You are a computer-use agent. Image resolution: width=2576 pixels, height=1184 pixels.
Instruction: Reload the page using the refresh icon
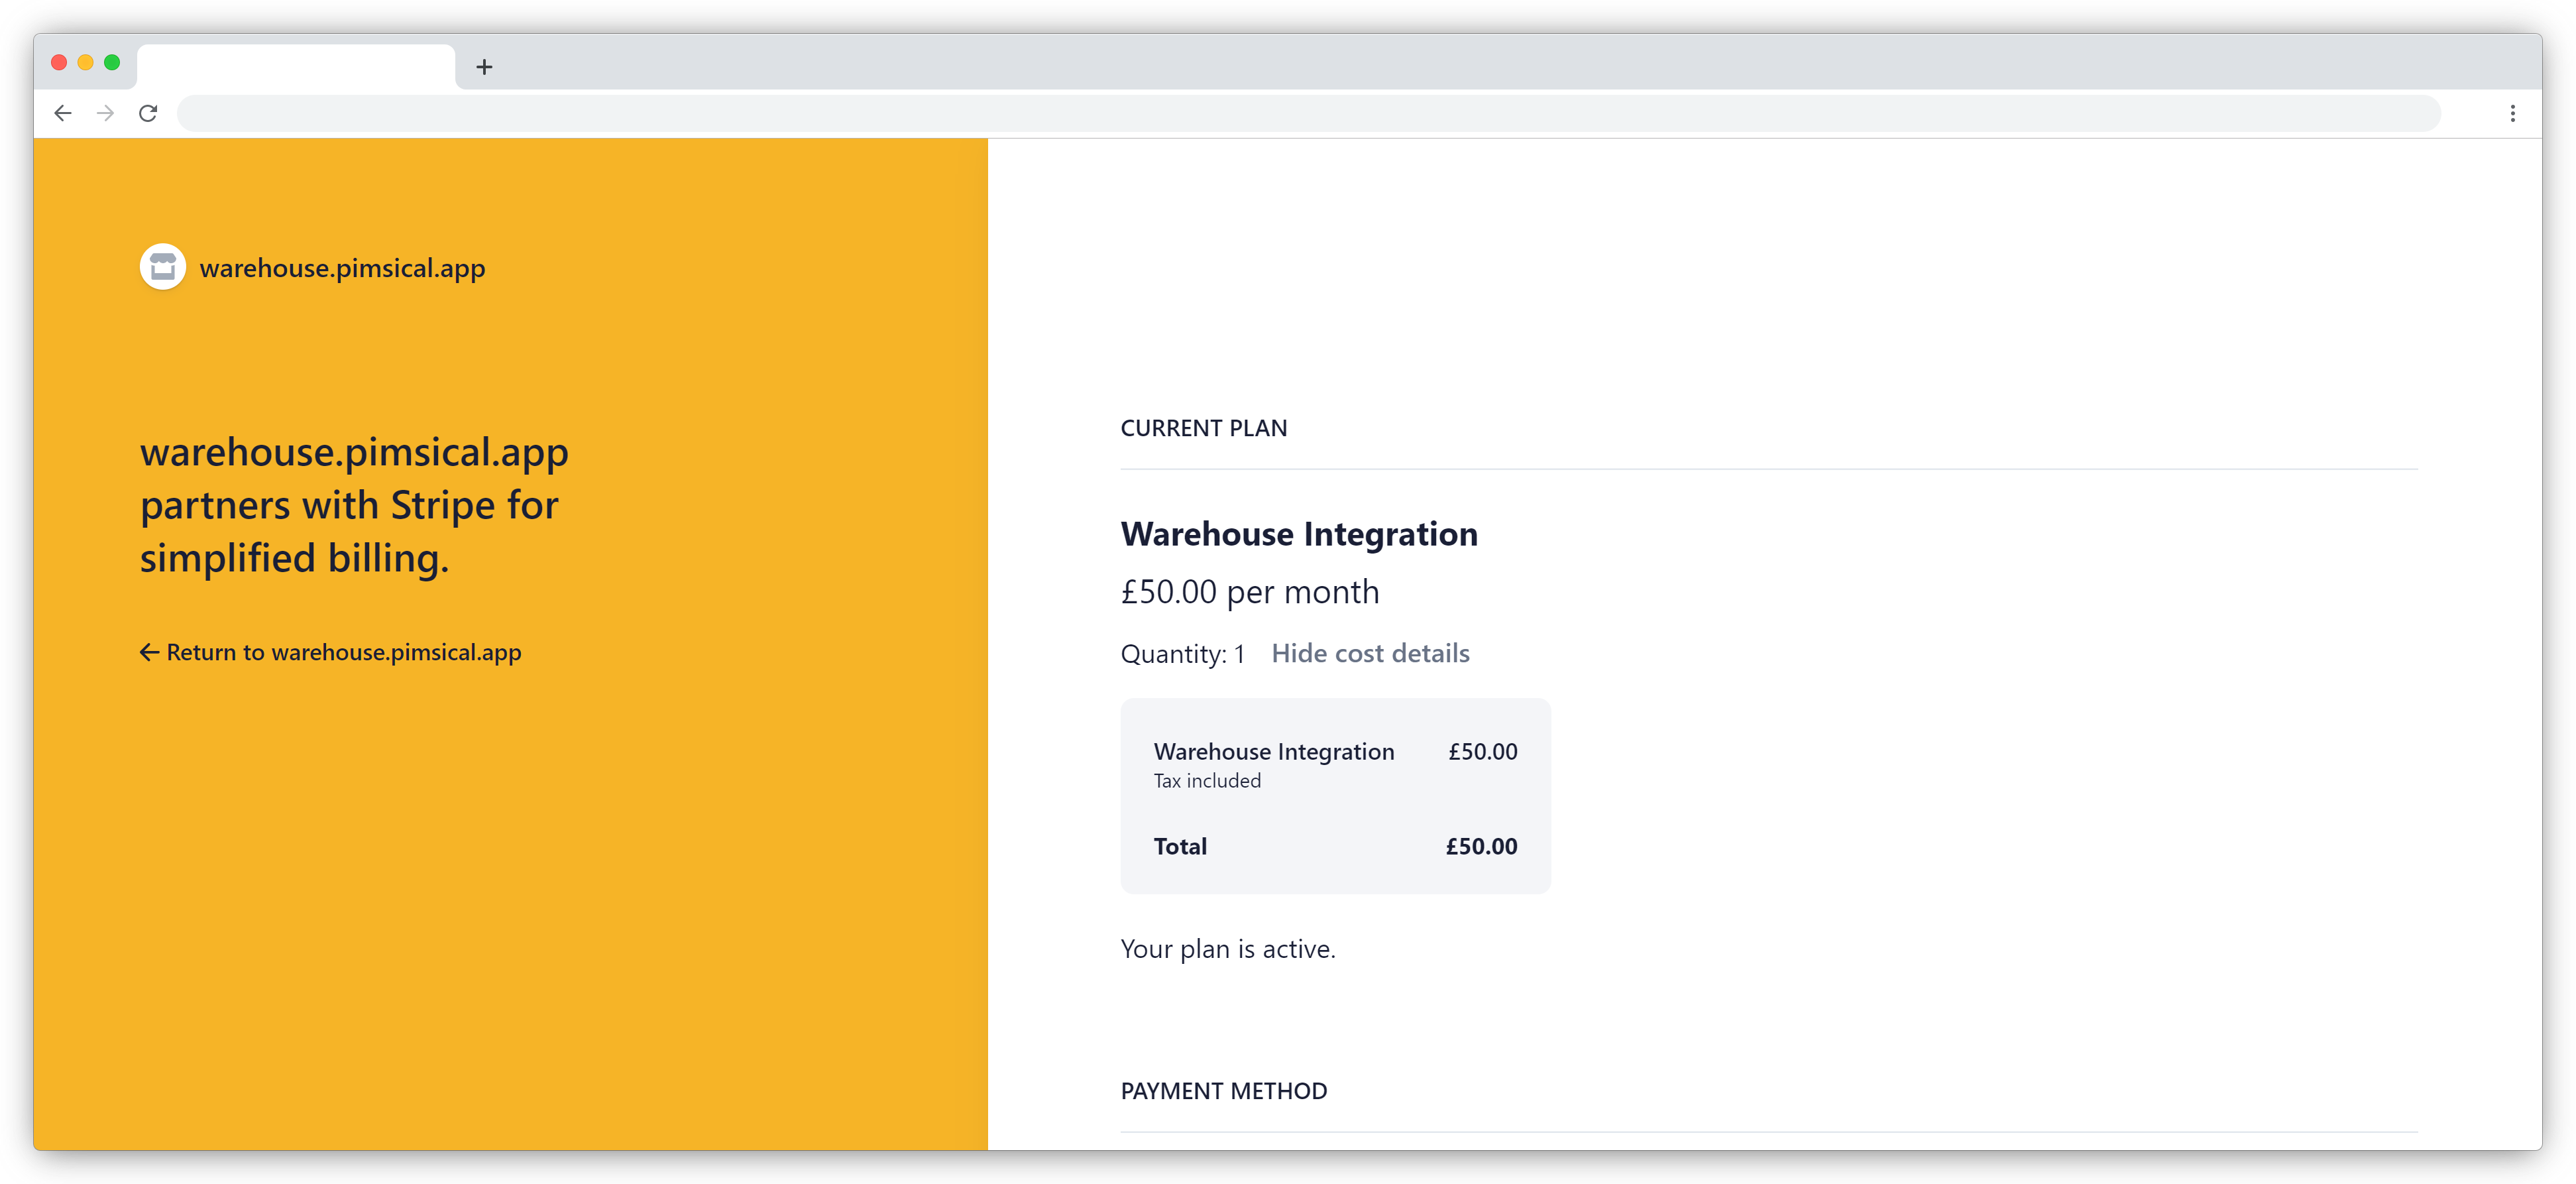148,113
